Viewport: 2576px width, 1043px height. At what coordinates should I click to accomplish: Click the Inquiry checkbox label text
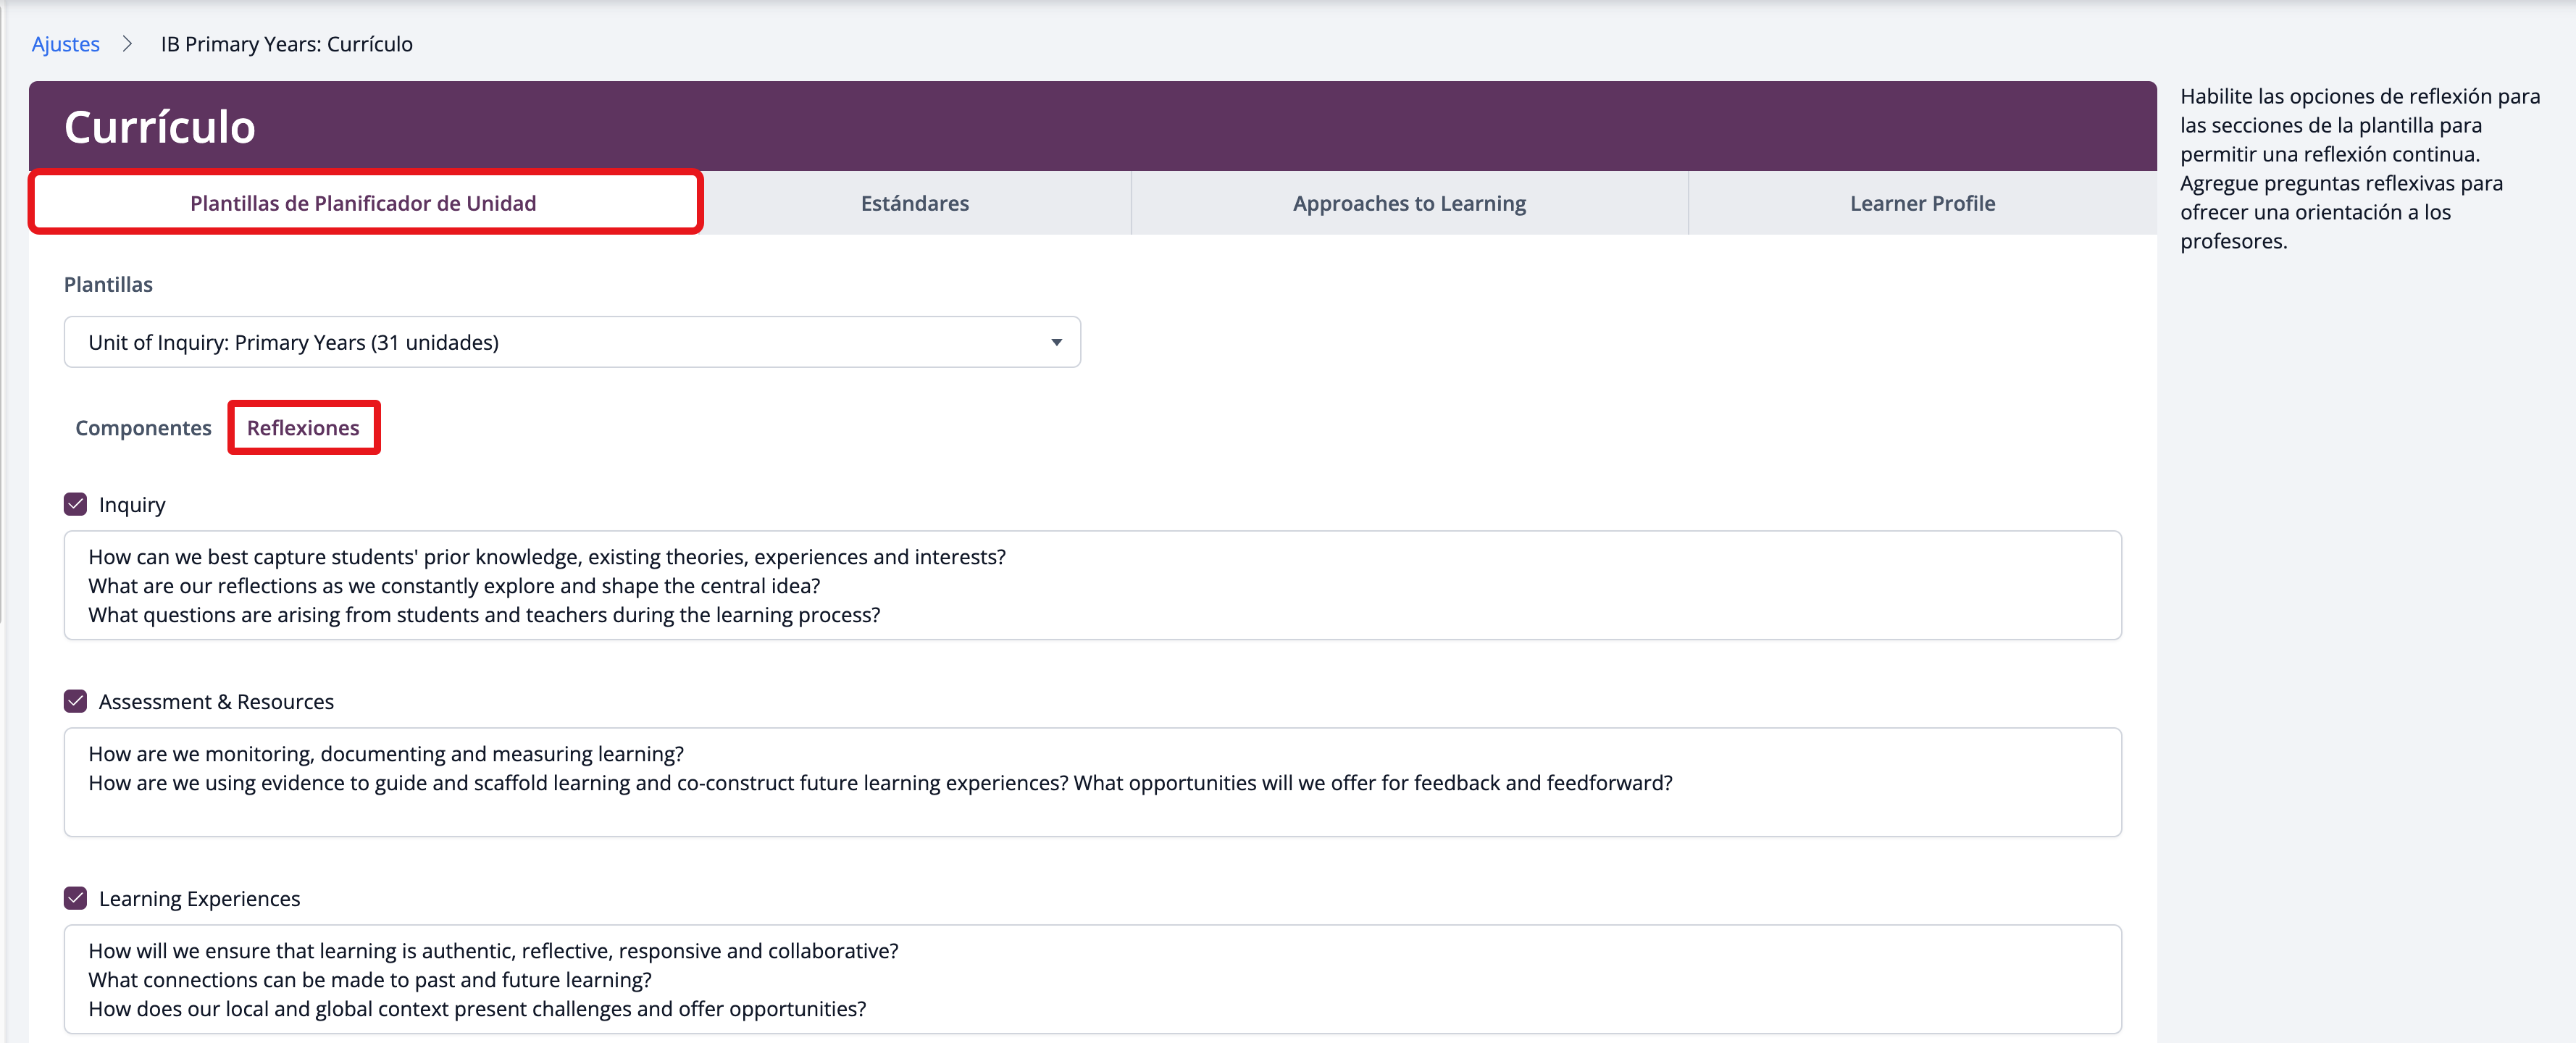pos(132,505)
